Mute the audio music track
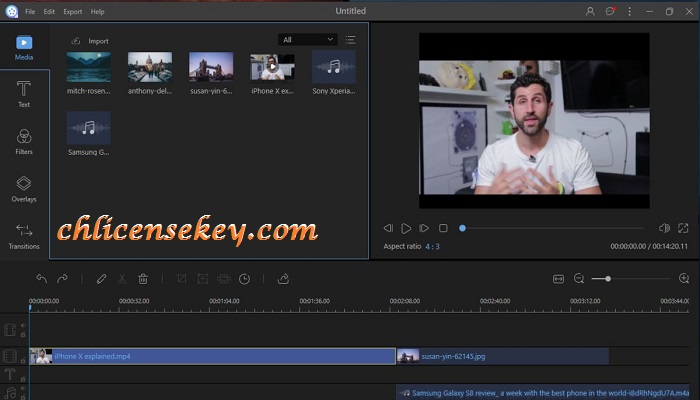This screenshot has width=700, height=400. (x=23, y=389)
